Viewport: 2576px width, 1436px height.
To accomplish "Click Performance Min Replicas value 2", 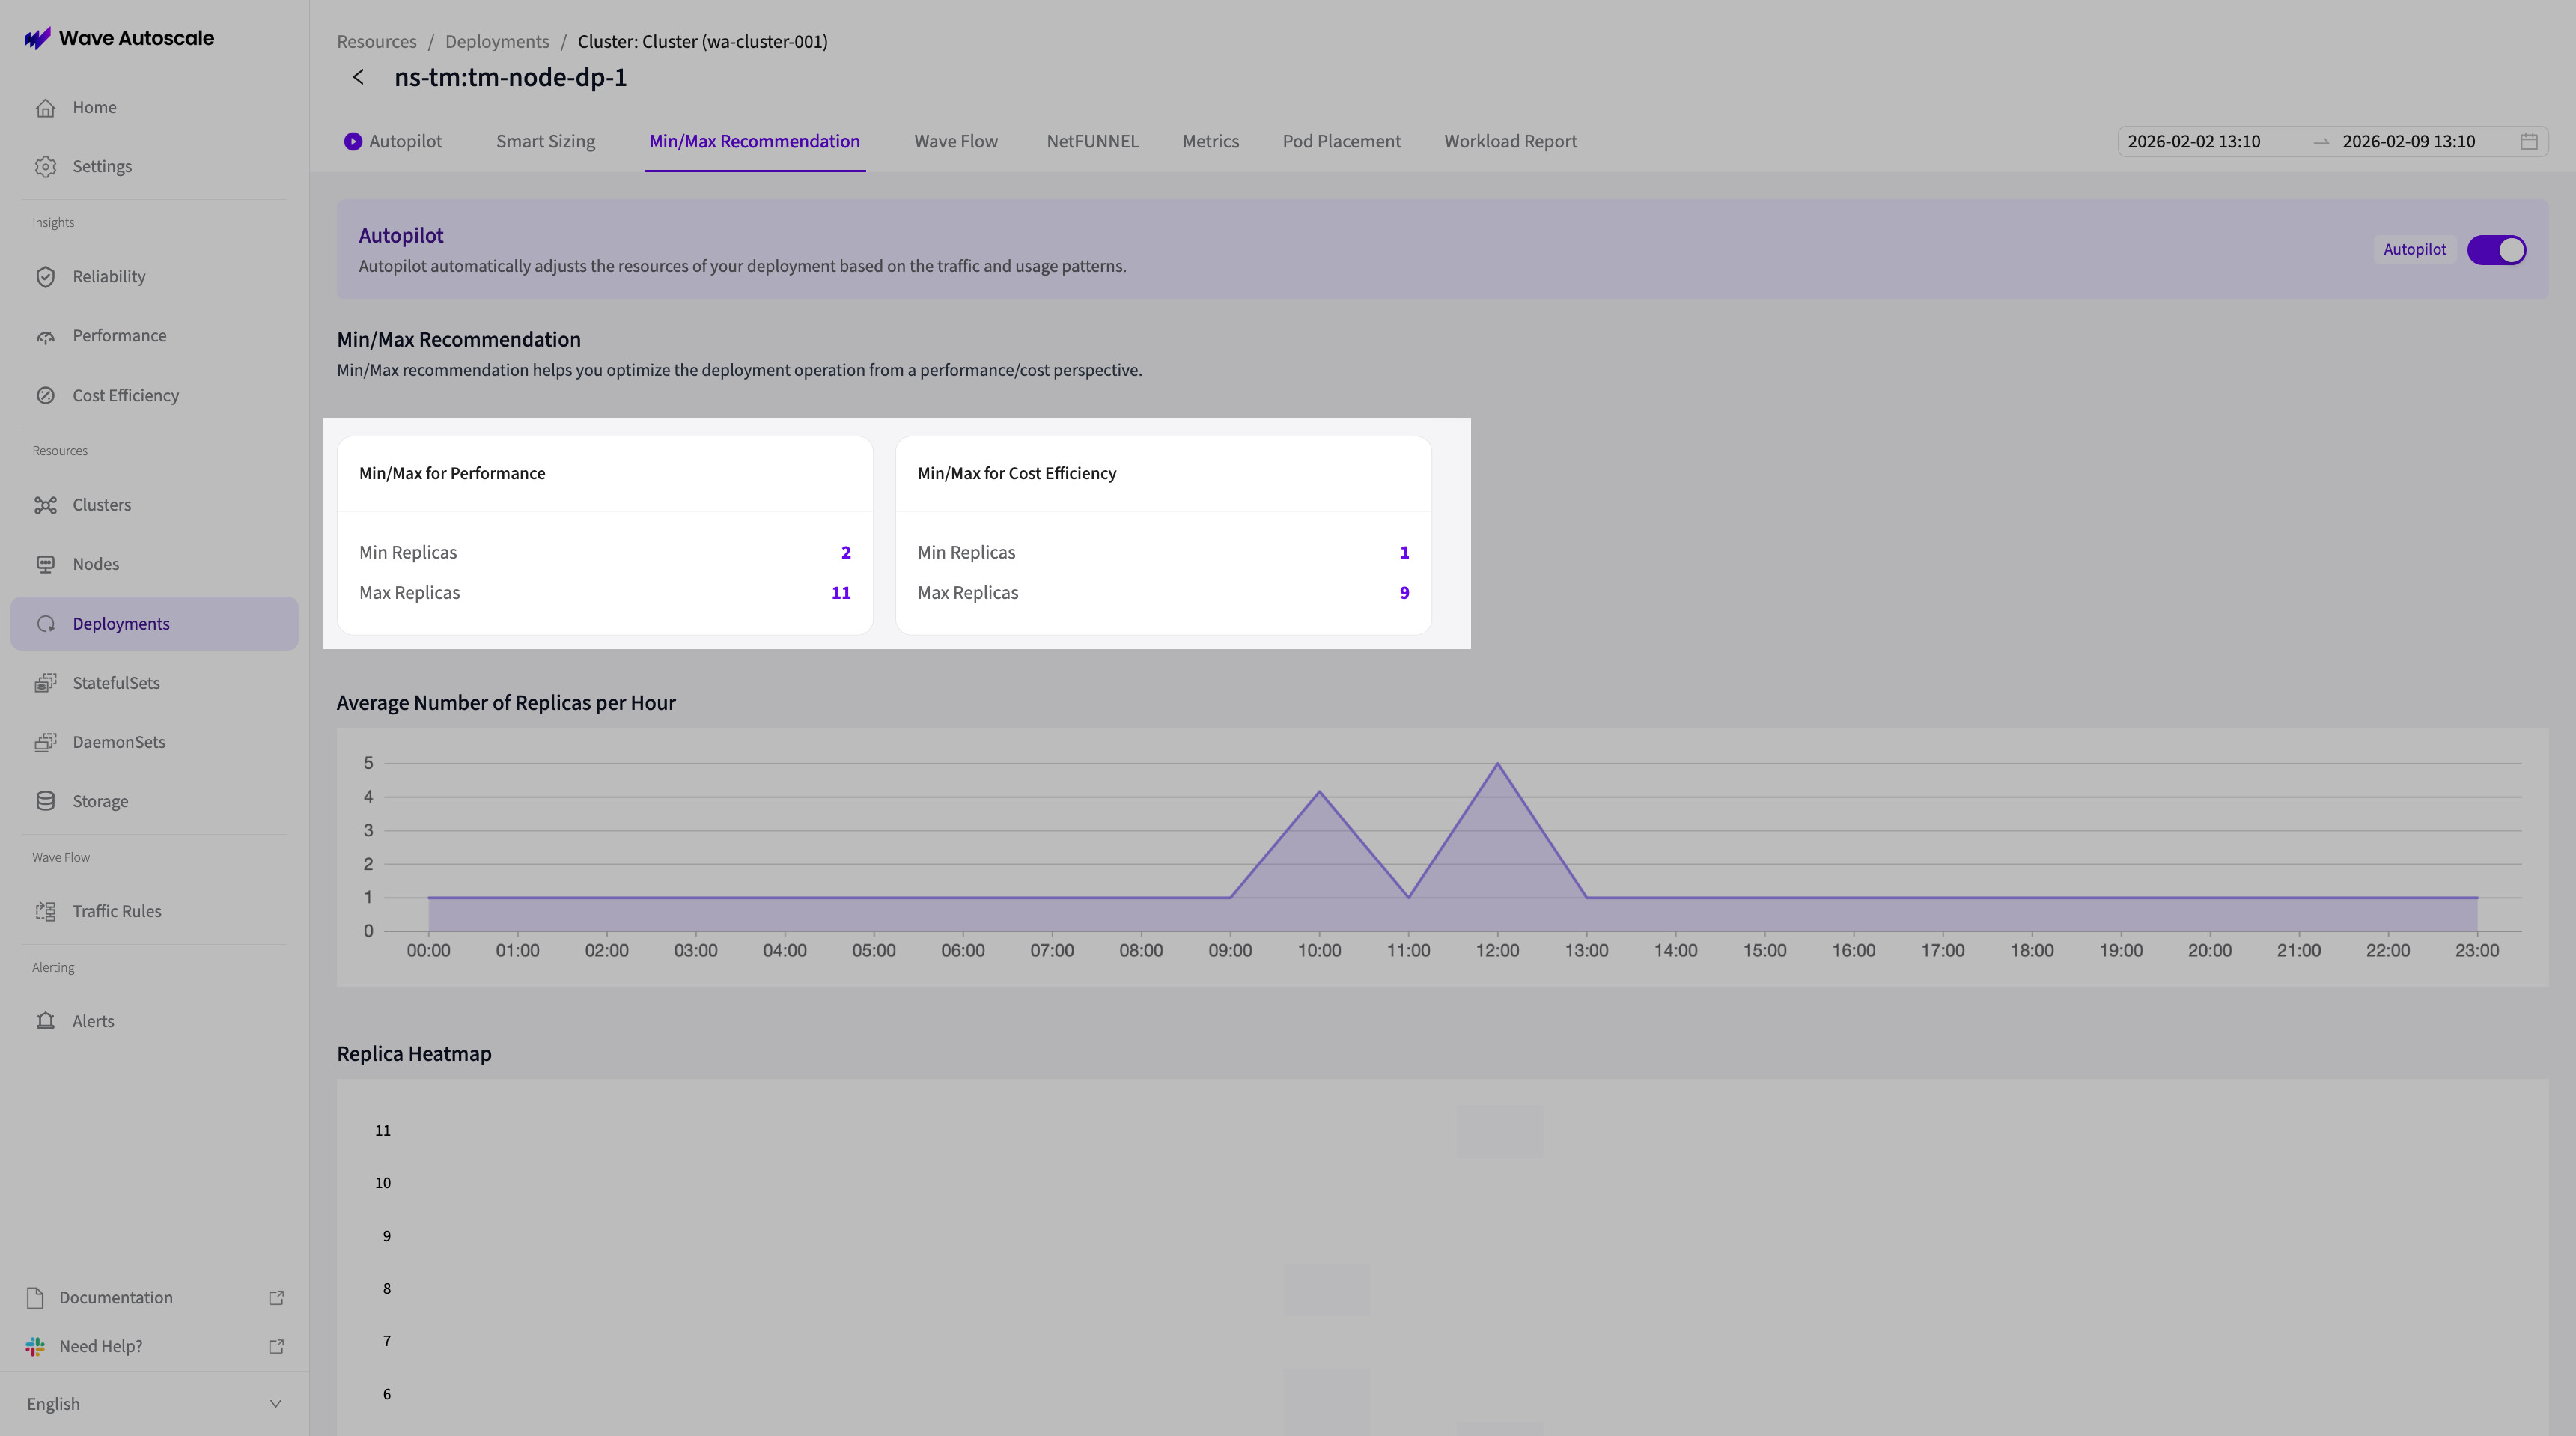I will tap(846, 553).
